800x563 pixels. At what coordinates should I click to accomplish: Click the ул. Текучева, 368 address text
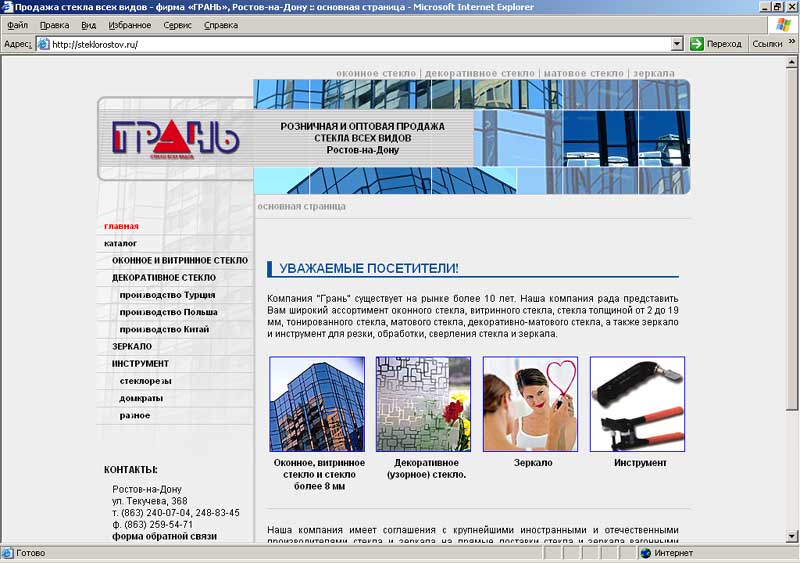tap(149, 501)
